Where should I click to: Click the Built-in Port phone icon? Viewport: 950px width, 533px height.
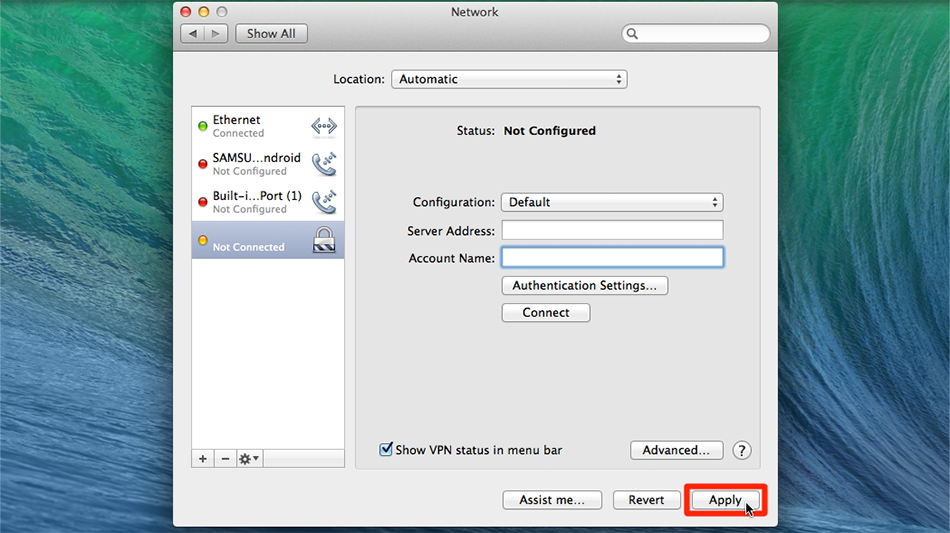(x=324, y=202)
